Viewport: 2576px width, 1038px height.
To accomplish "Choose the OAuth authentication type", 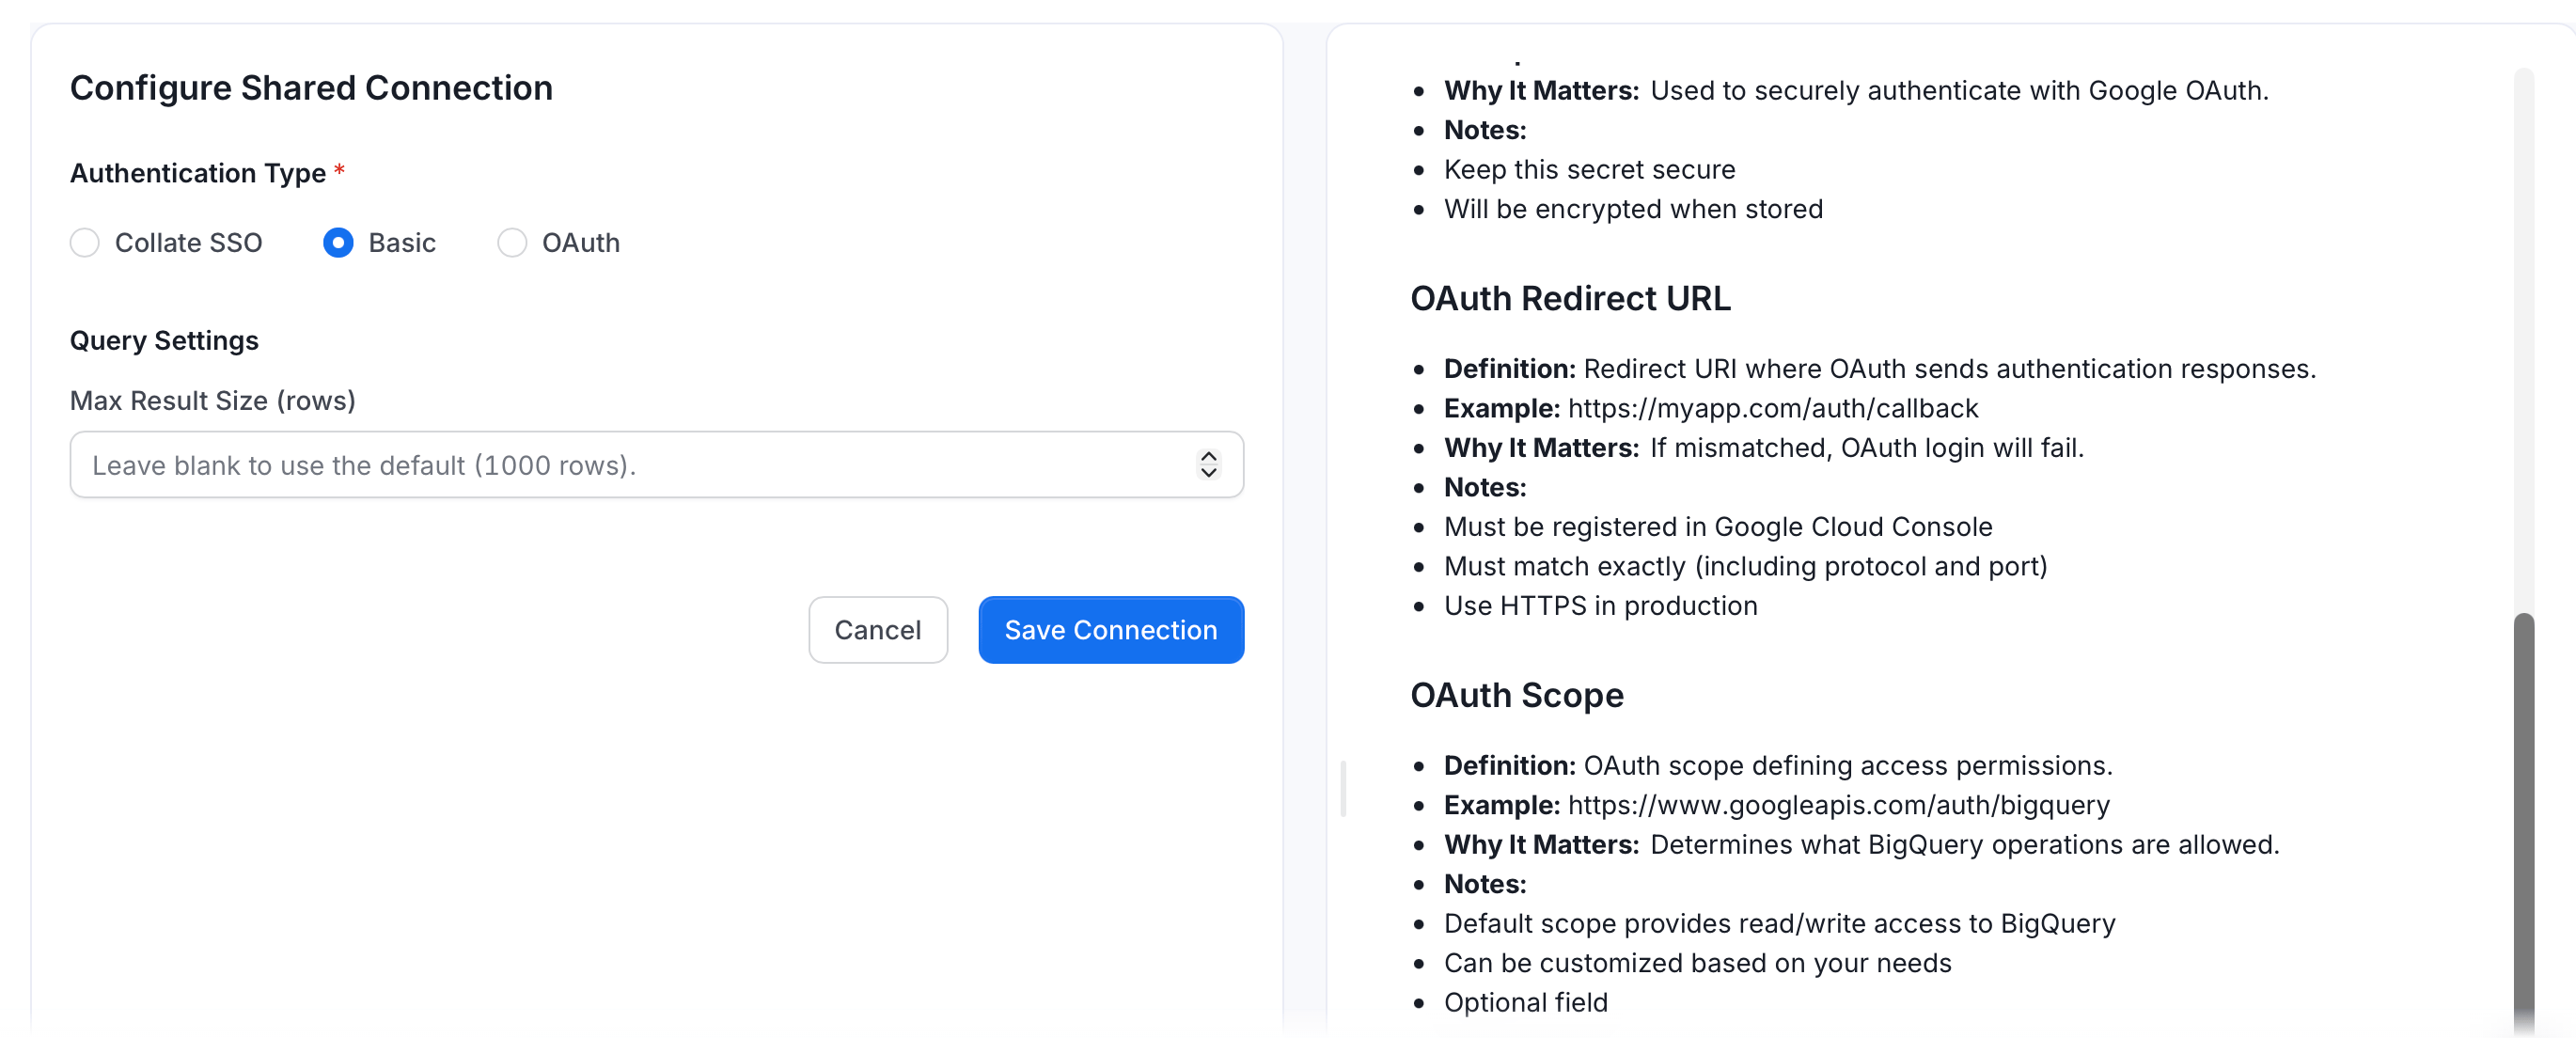I will 512,243.
